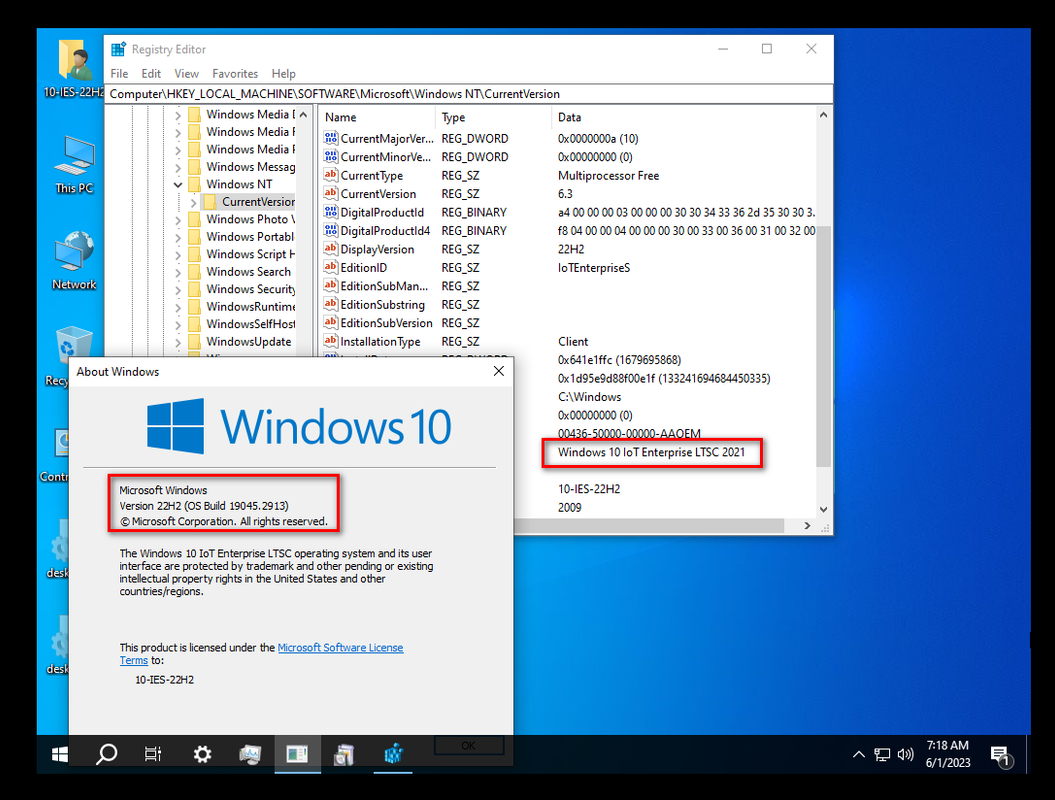Select the IoTEnterpriseS data cell
The width and height of the screenshot is (1055, 800).
click(594, 268)
